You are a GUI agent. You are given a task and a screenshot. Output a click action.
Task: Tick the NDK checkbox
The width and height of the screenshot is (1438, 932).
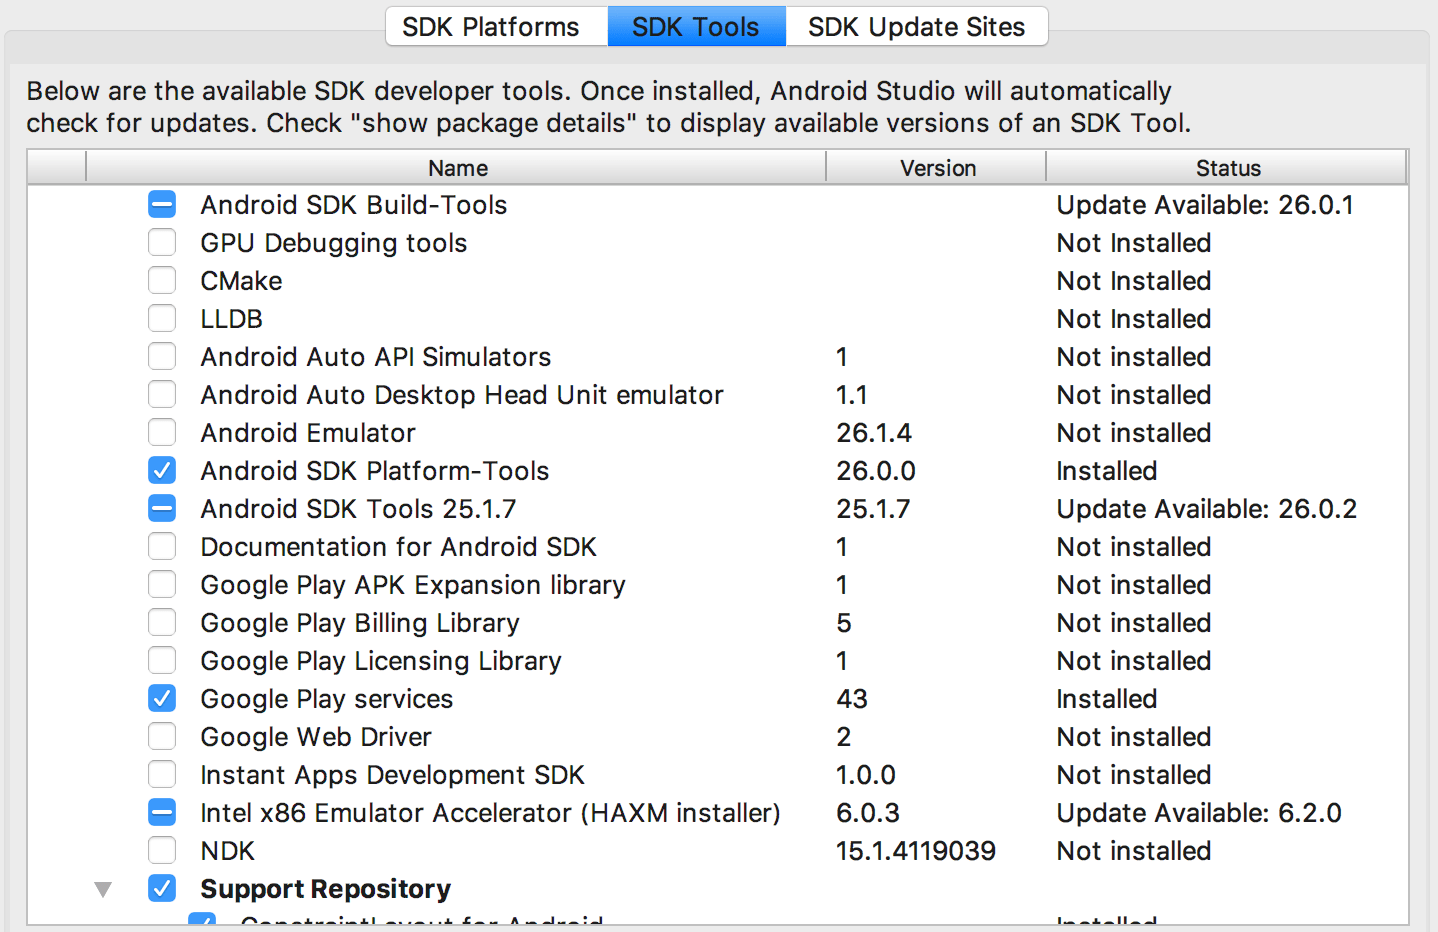tap(162, 851)
